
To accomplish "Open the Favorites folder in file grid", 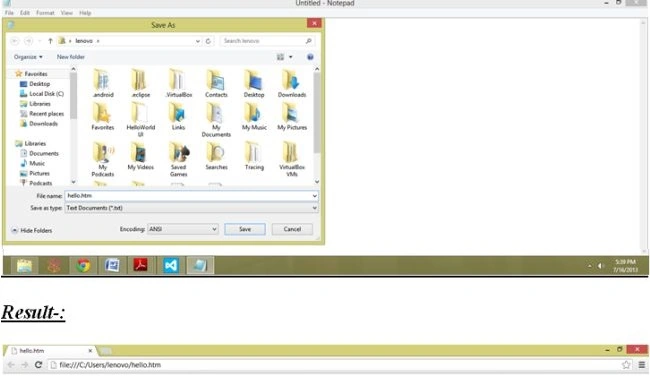I will (102, 116).
